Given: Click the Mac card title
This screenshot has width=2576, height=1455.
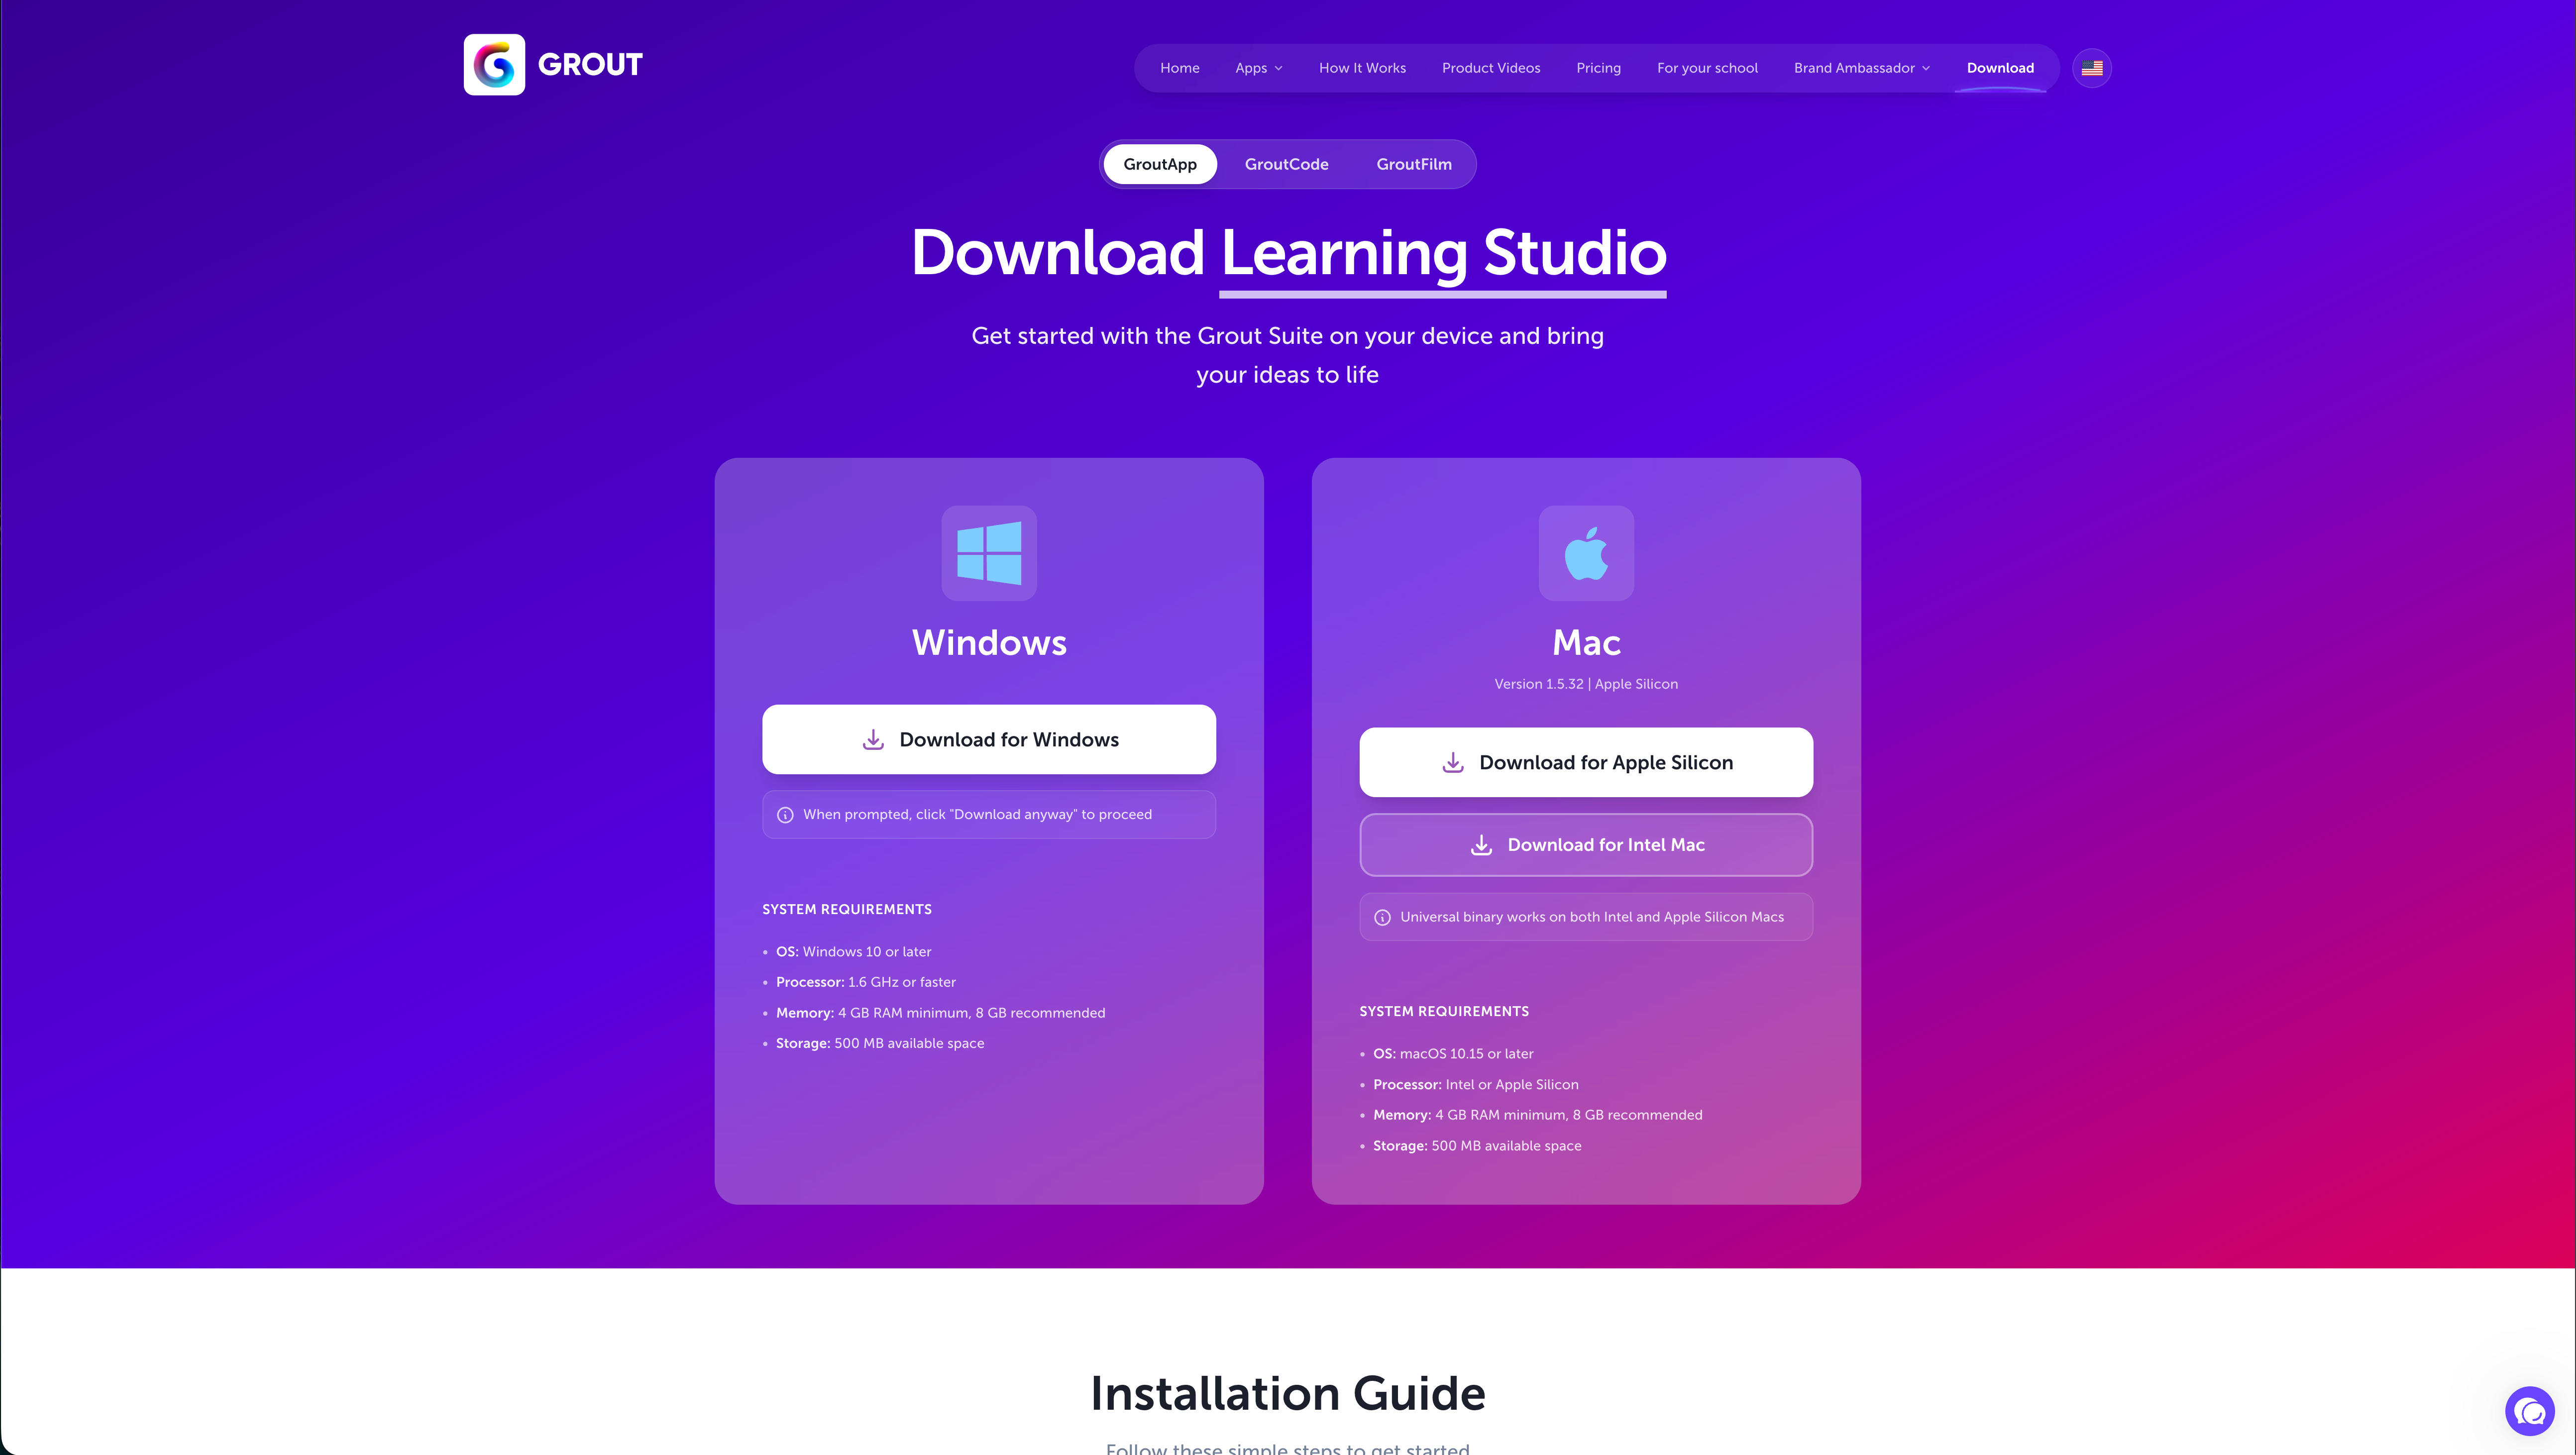Looking at the screenshot, I should (x=1586, y=642).
